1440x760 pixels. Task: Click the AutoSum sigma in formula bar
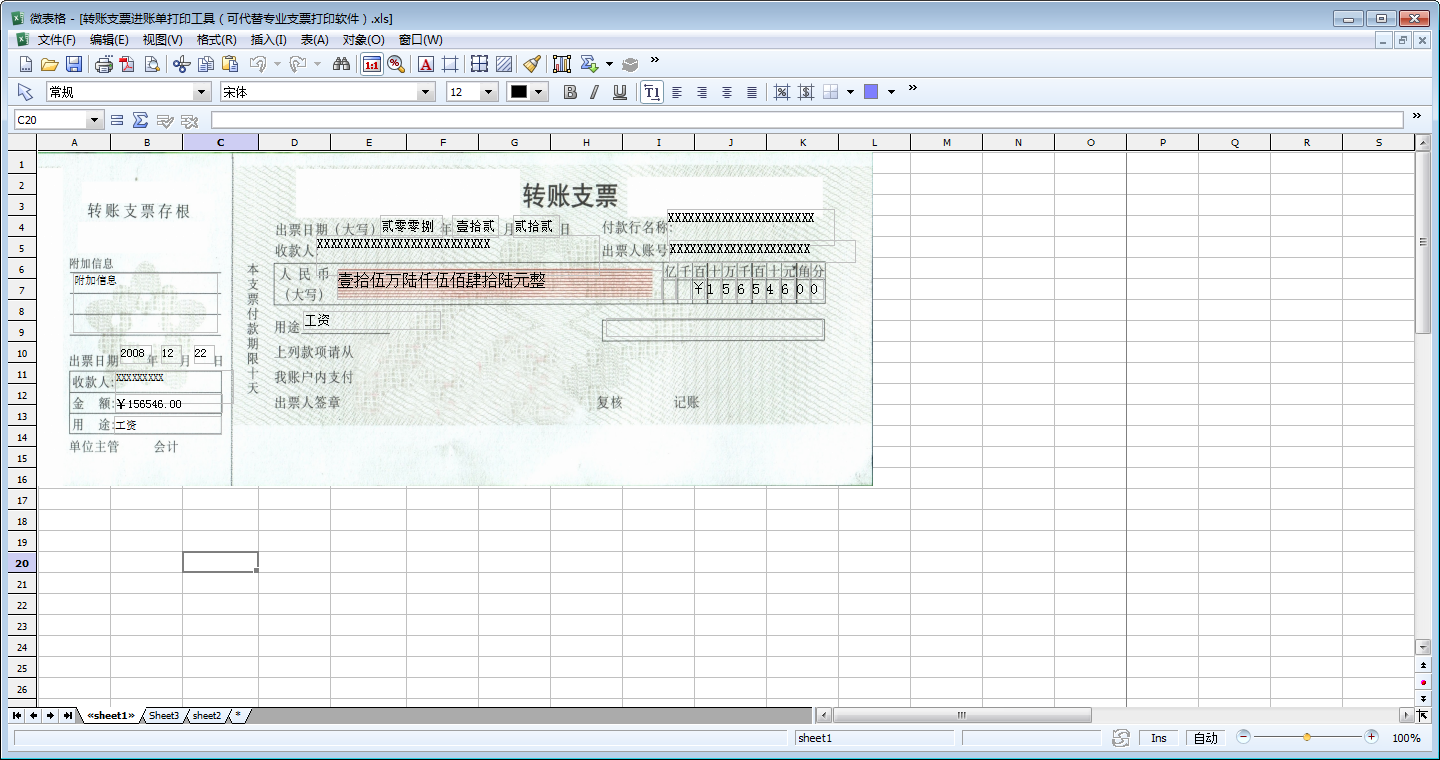(x=140, y=120)
